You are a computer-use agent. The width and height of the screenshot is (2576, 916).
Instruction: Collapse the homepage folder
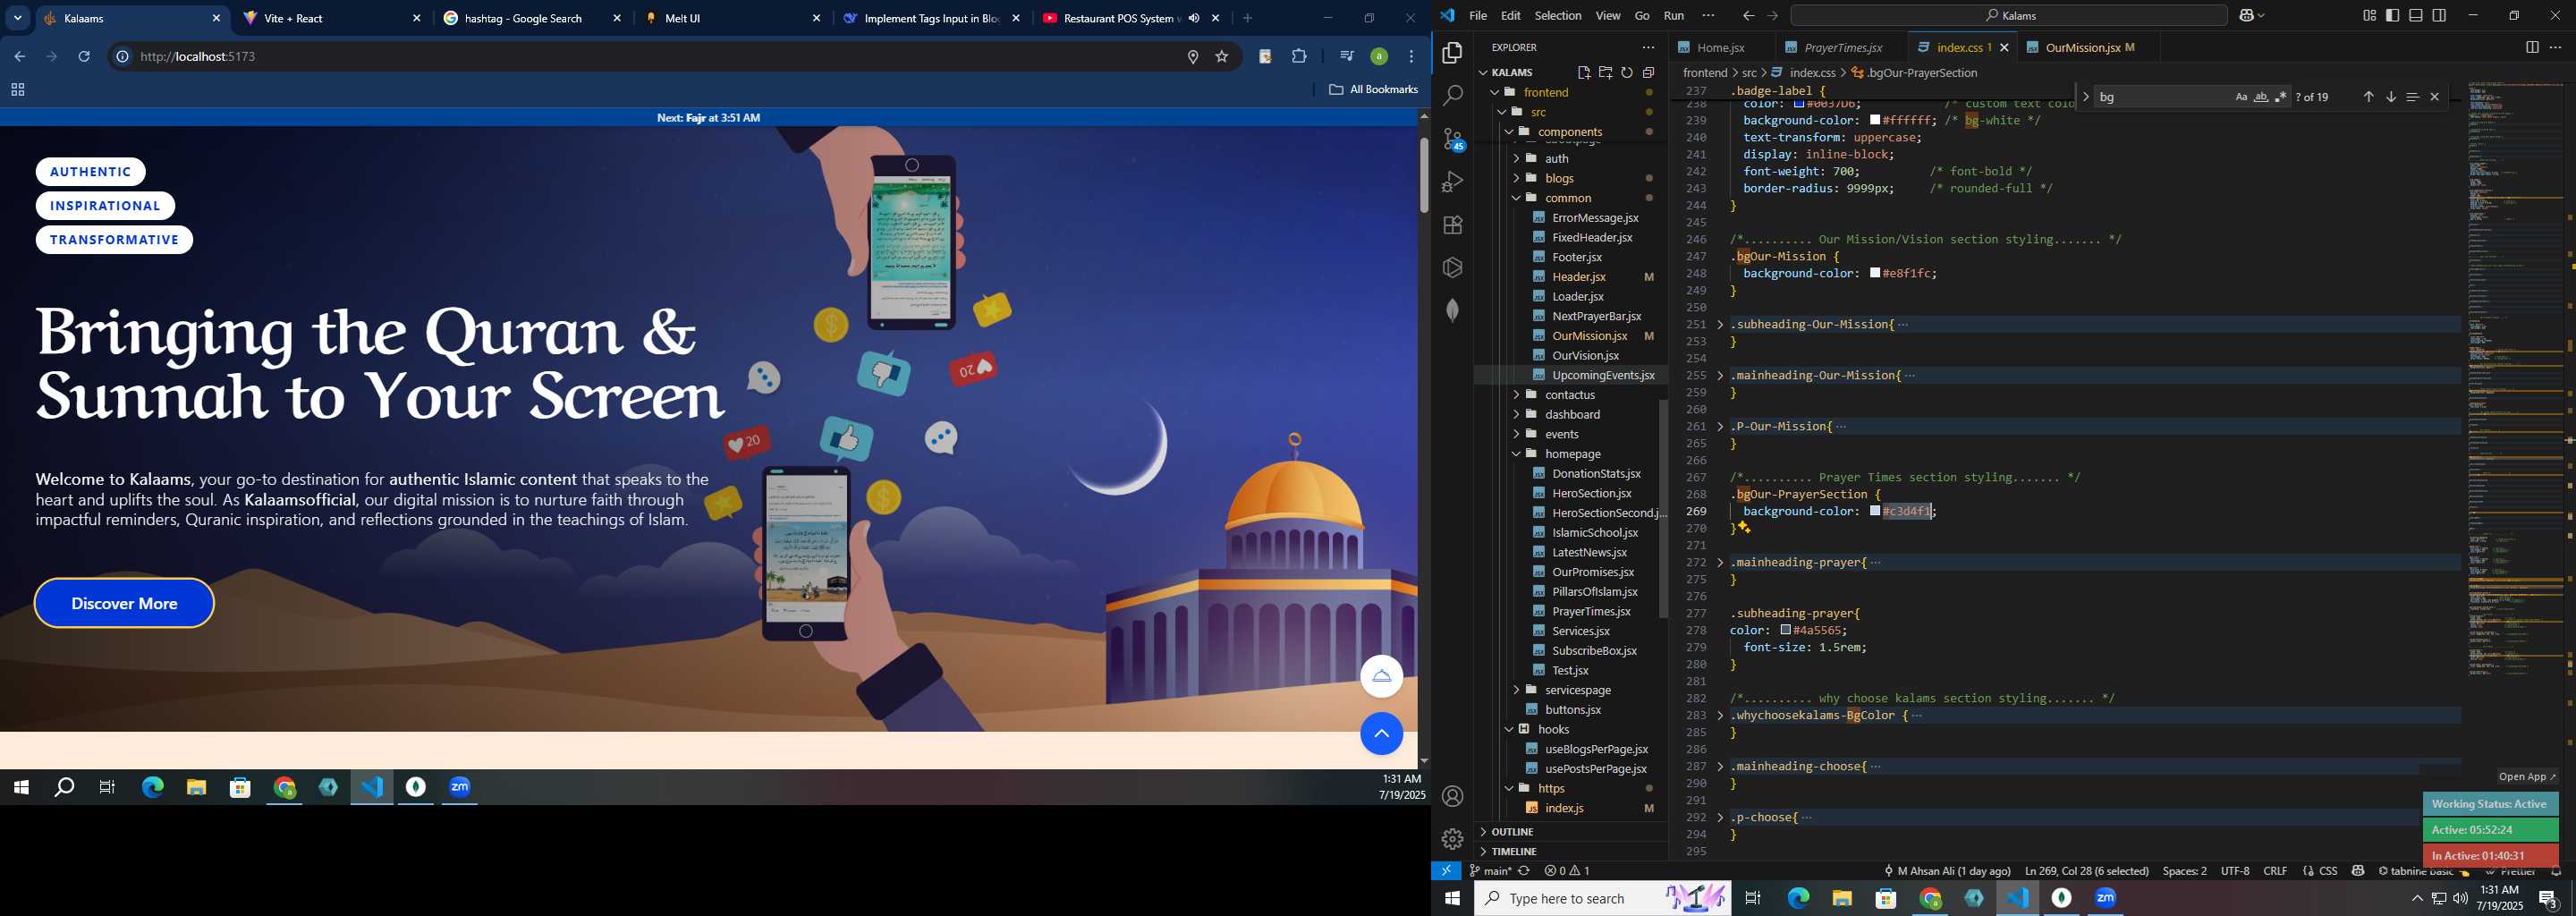1572,454
